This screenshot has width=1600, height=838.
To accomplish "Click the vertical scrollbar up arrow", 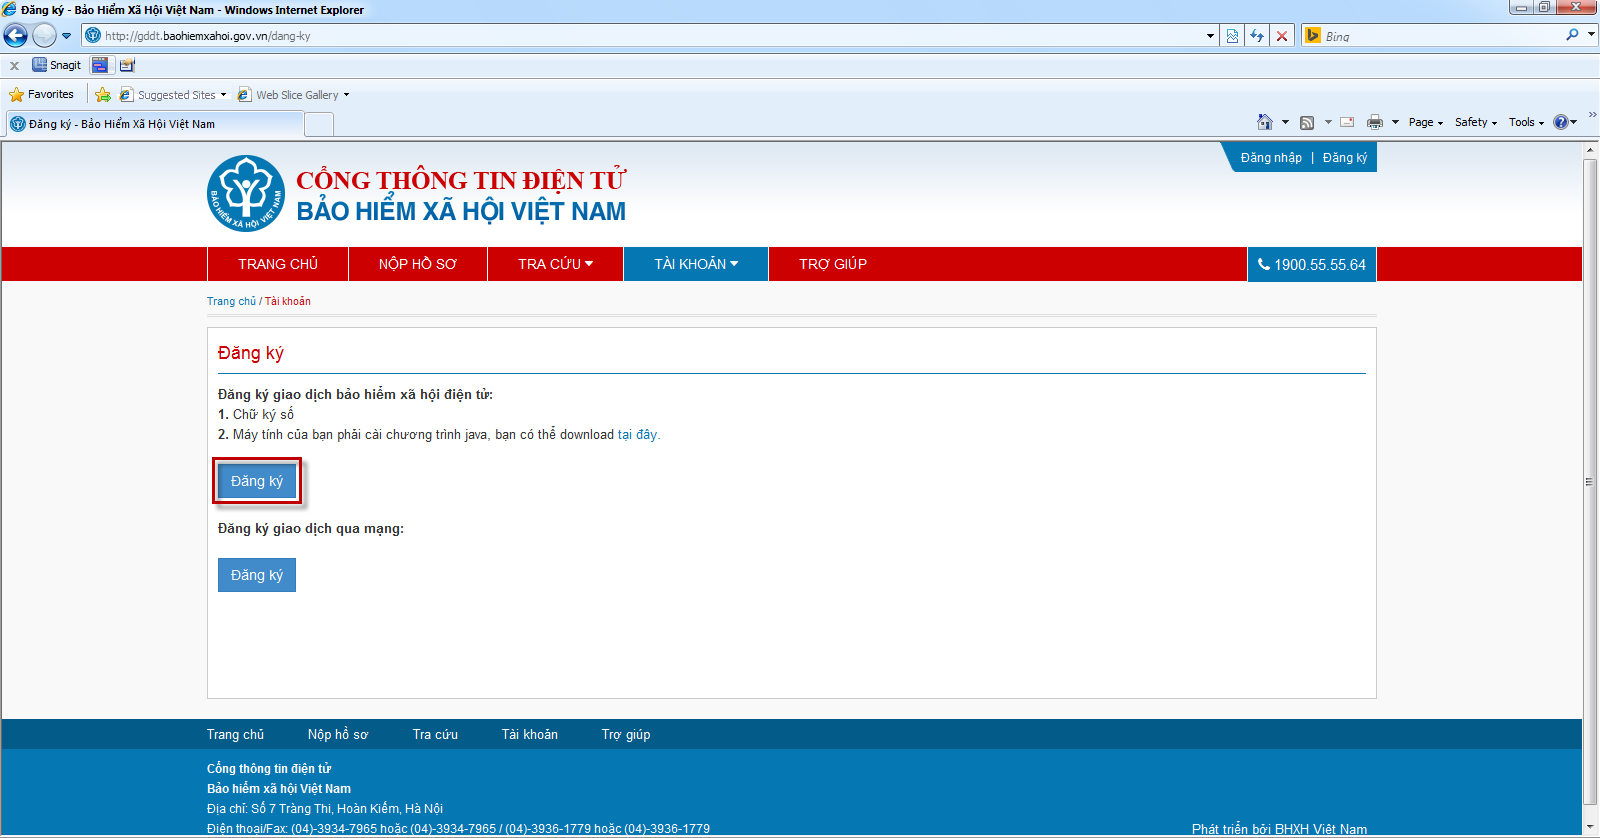I will point(1590,150).
